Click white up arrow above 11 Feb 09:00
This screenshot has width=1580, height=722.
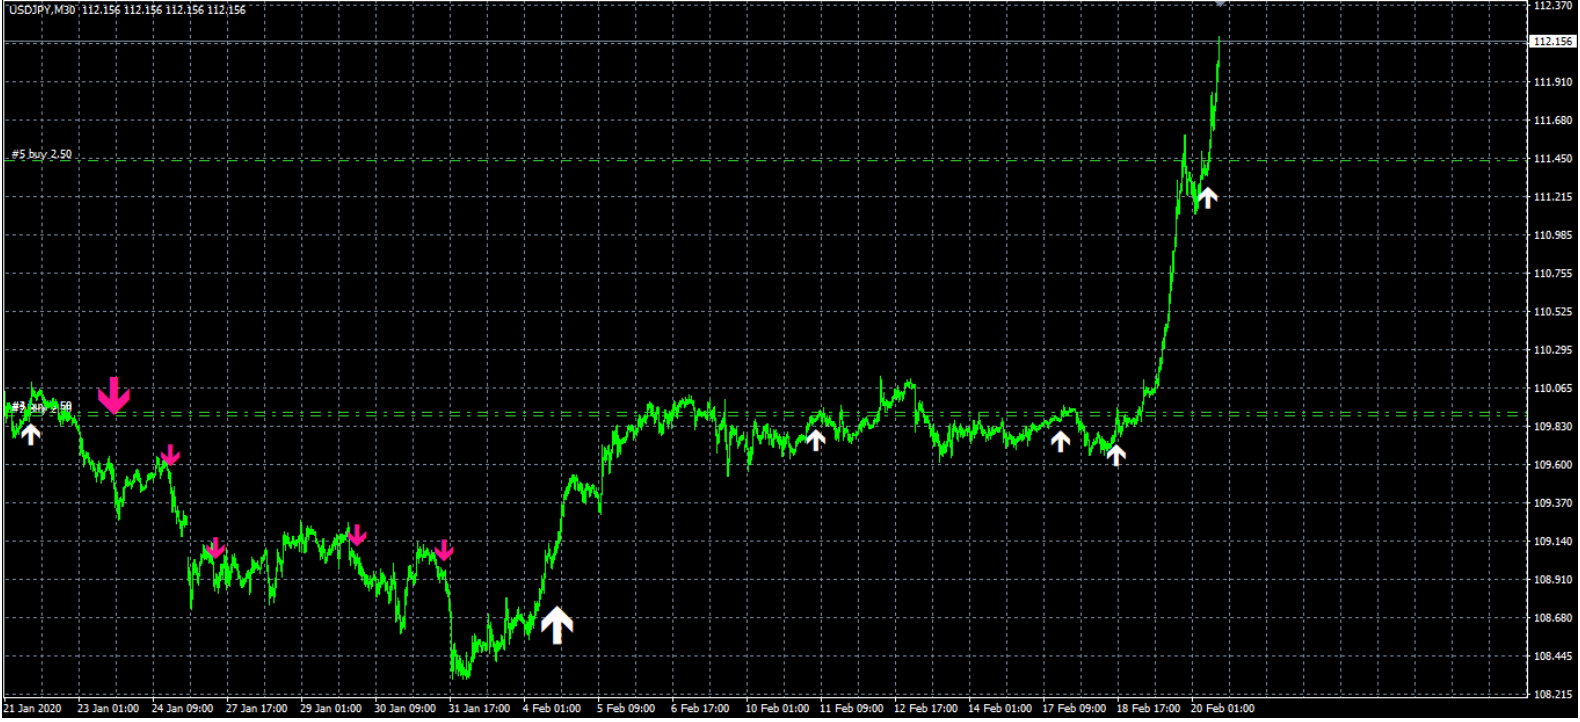pyautogui.click(x=815, y=439)
